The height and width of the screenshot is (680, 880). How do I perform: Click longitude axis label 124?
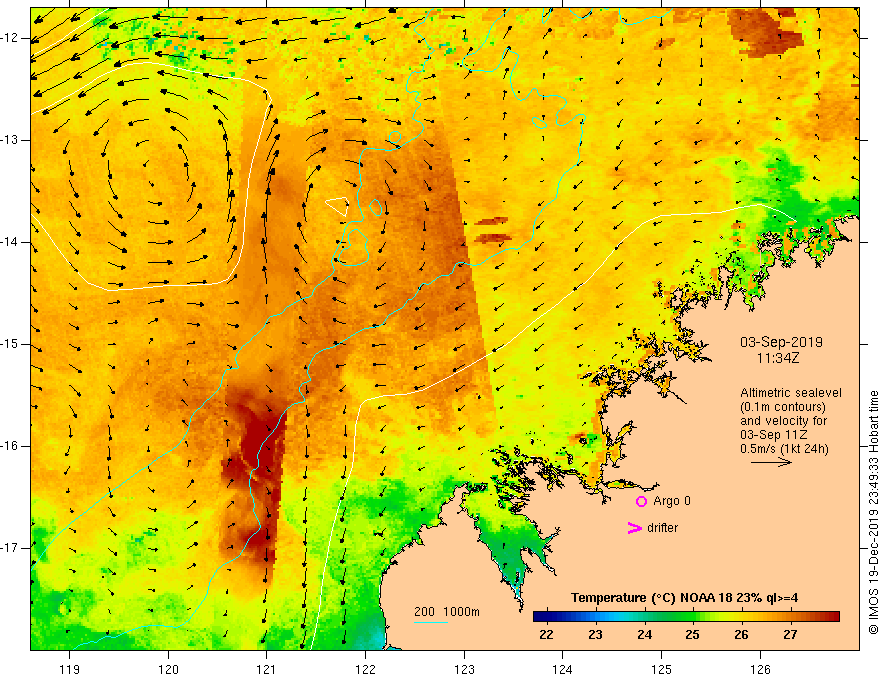coord(562,669)
